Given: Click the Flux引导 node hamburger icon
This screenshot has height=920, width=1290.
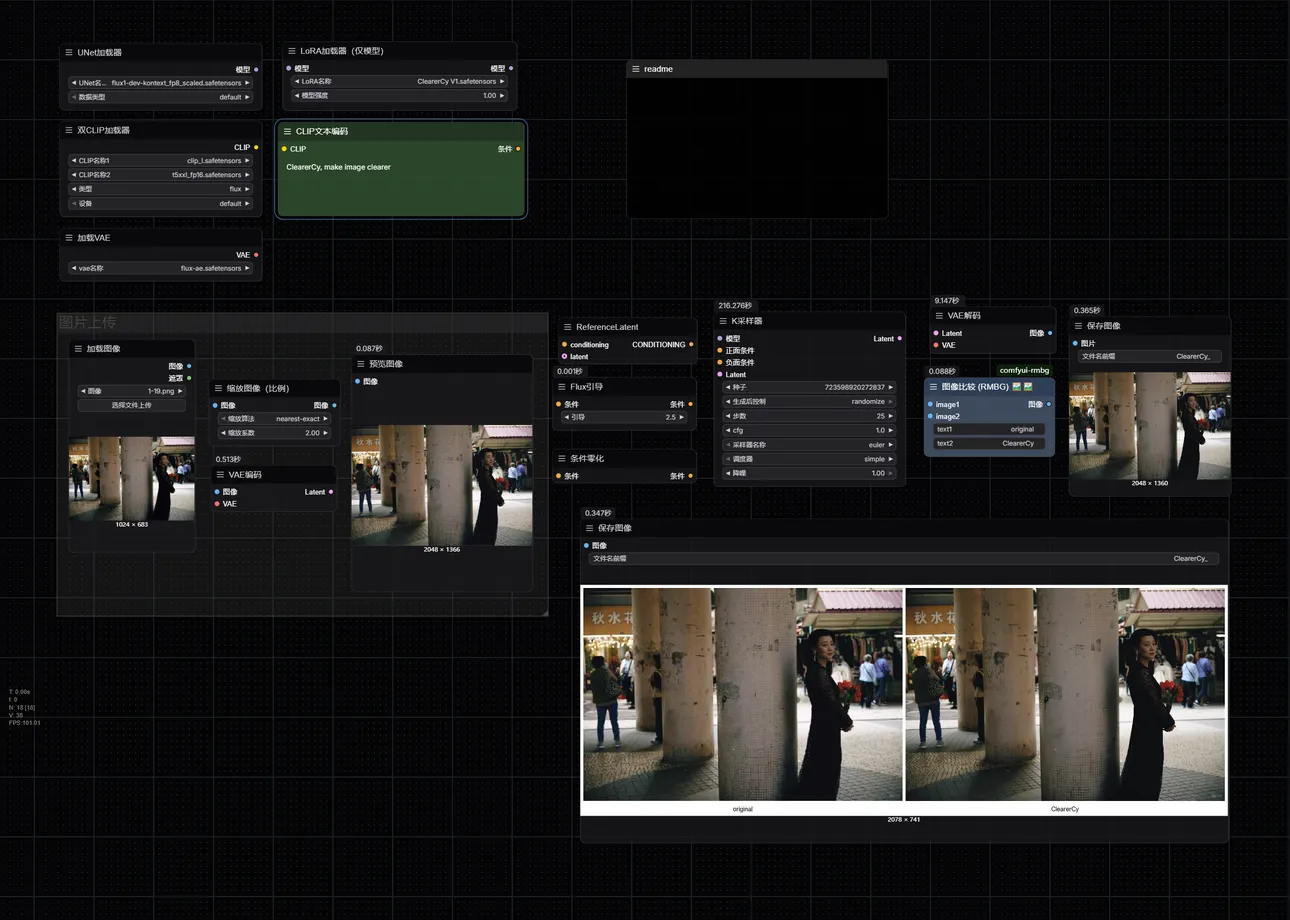Looking at the screenshot, I should click(561, 387).
